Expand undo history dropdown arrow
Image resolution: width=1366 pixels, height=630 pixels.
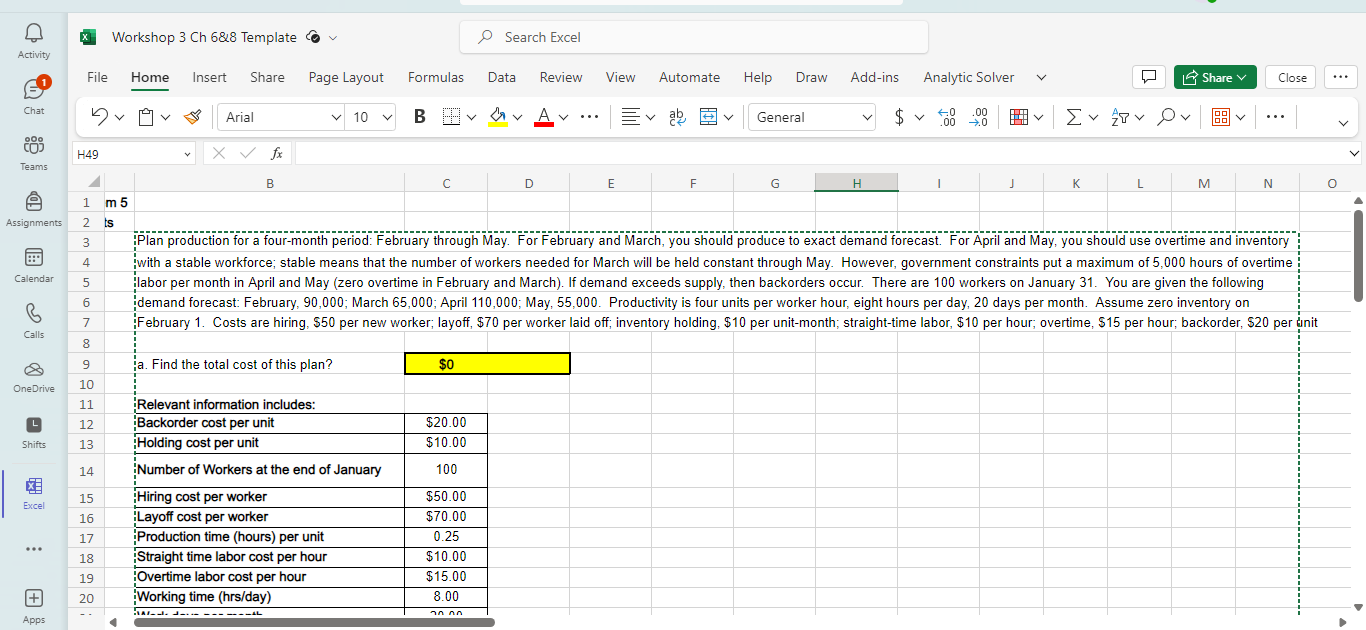[x=120, y=118]
